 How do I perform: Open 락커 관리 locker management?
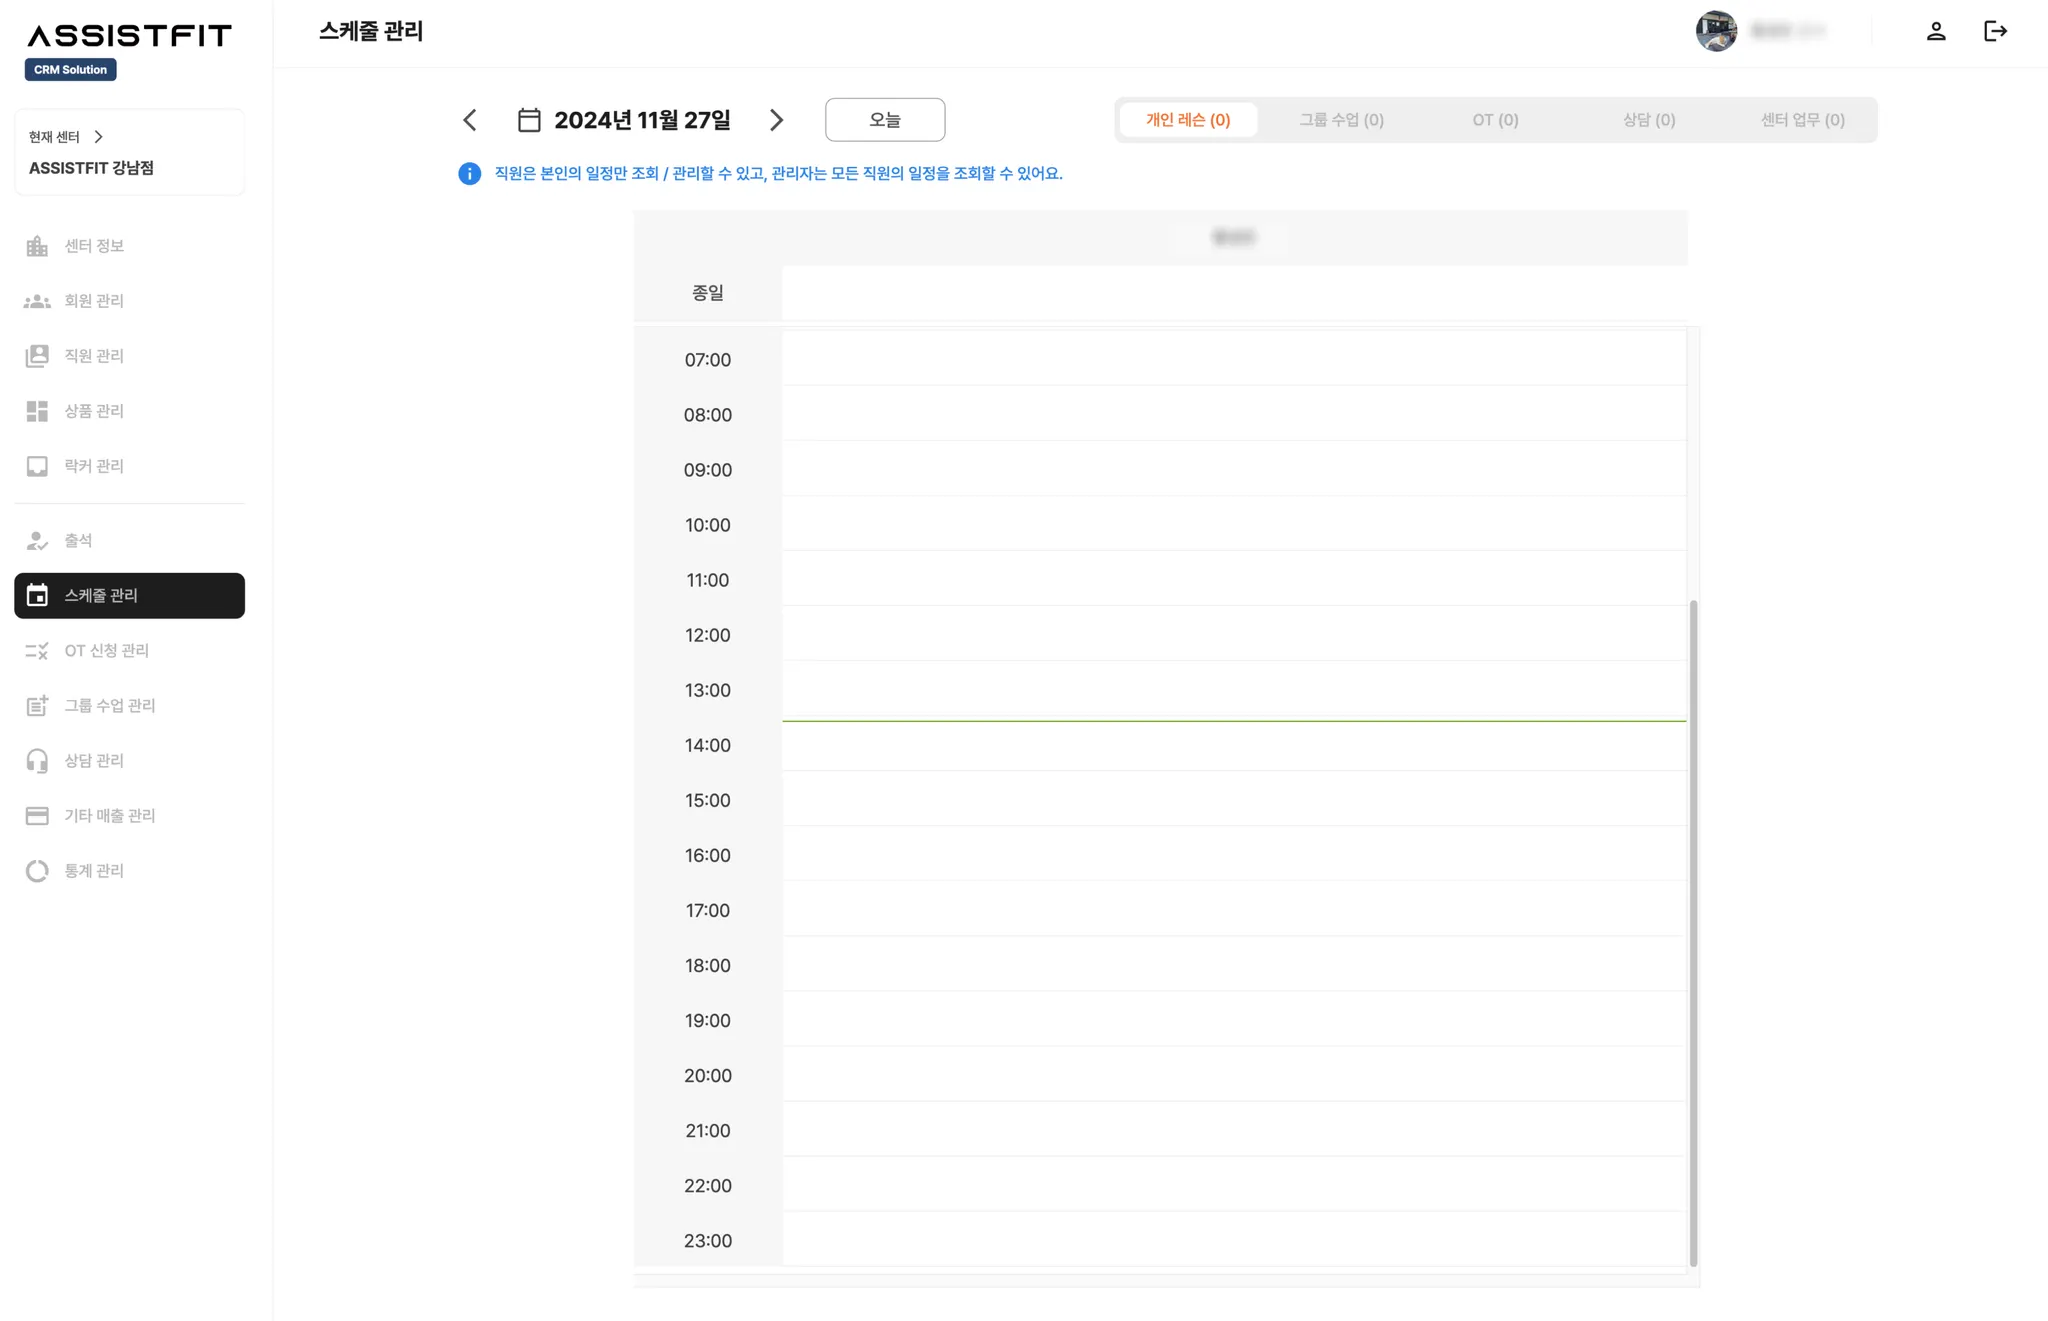(x=93, y=466)
